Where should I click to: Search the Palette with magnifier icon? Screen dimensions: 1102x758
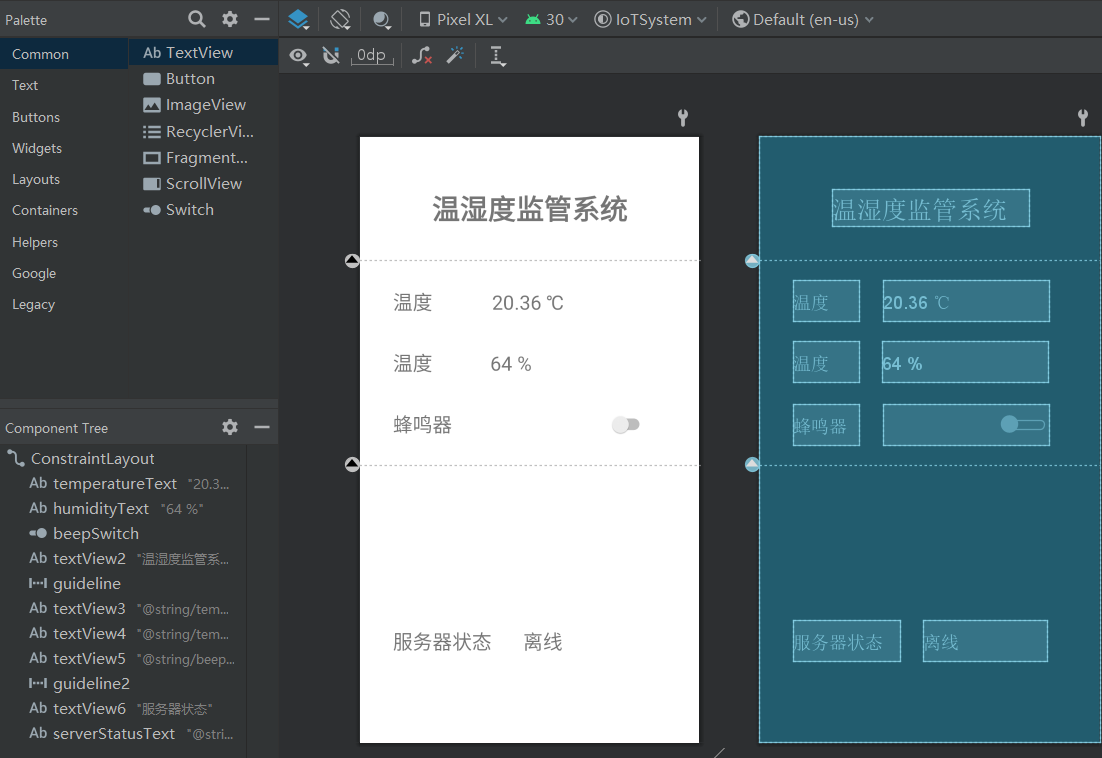(x=197, y=19)
